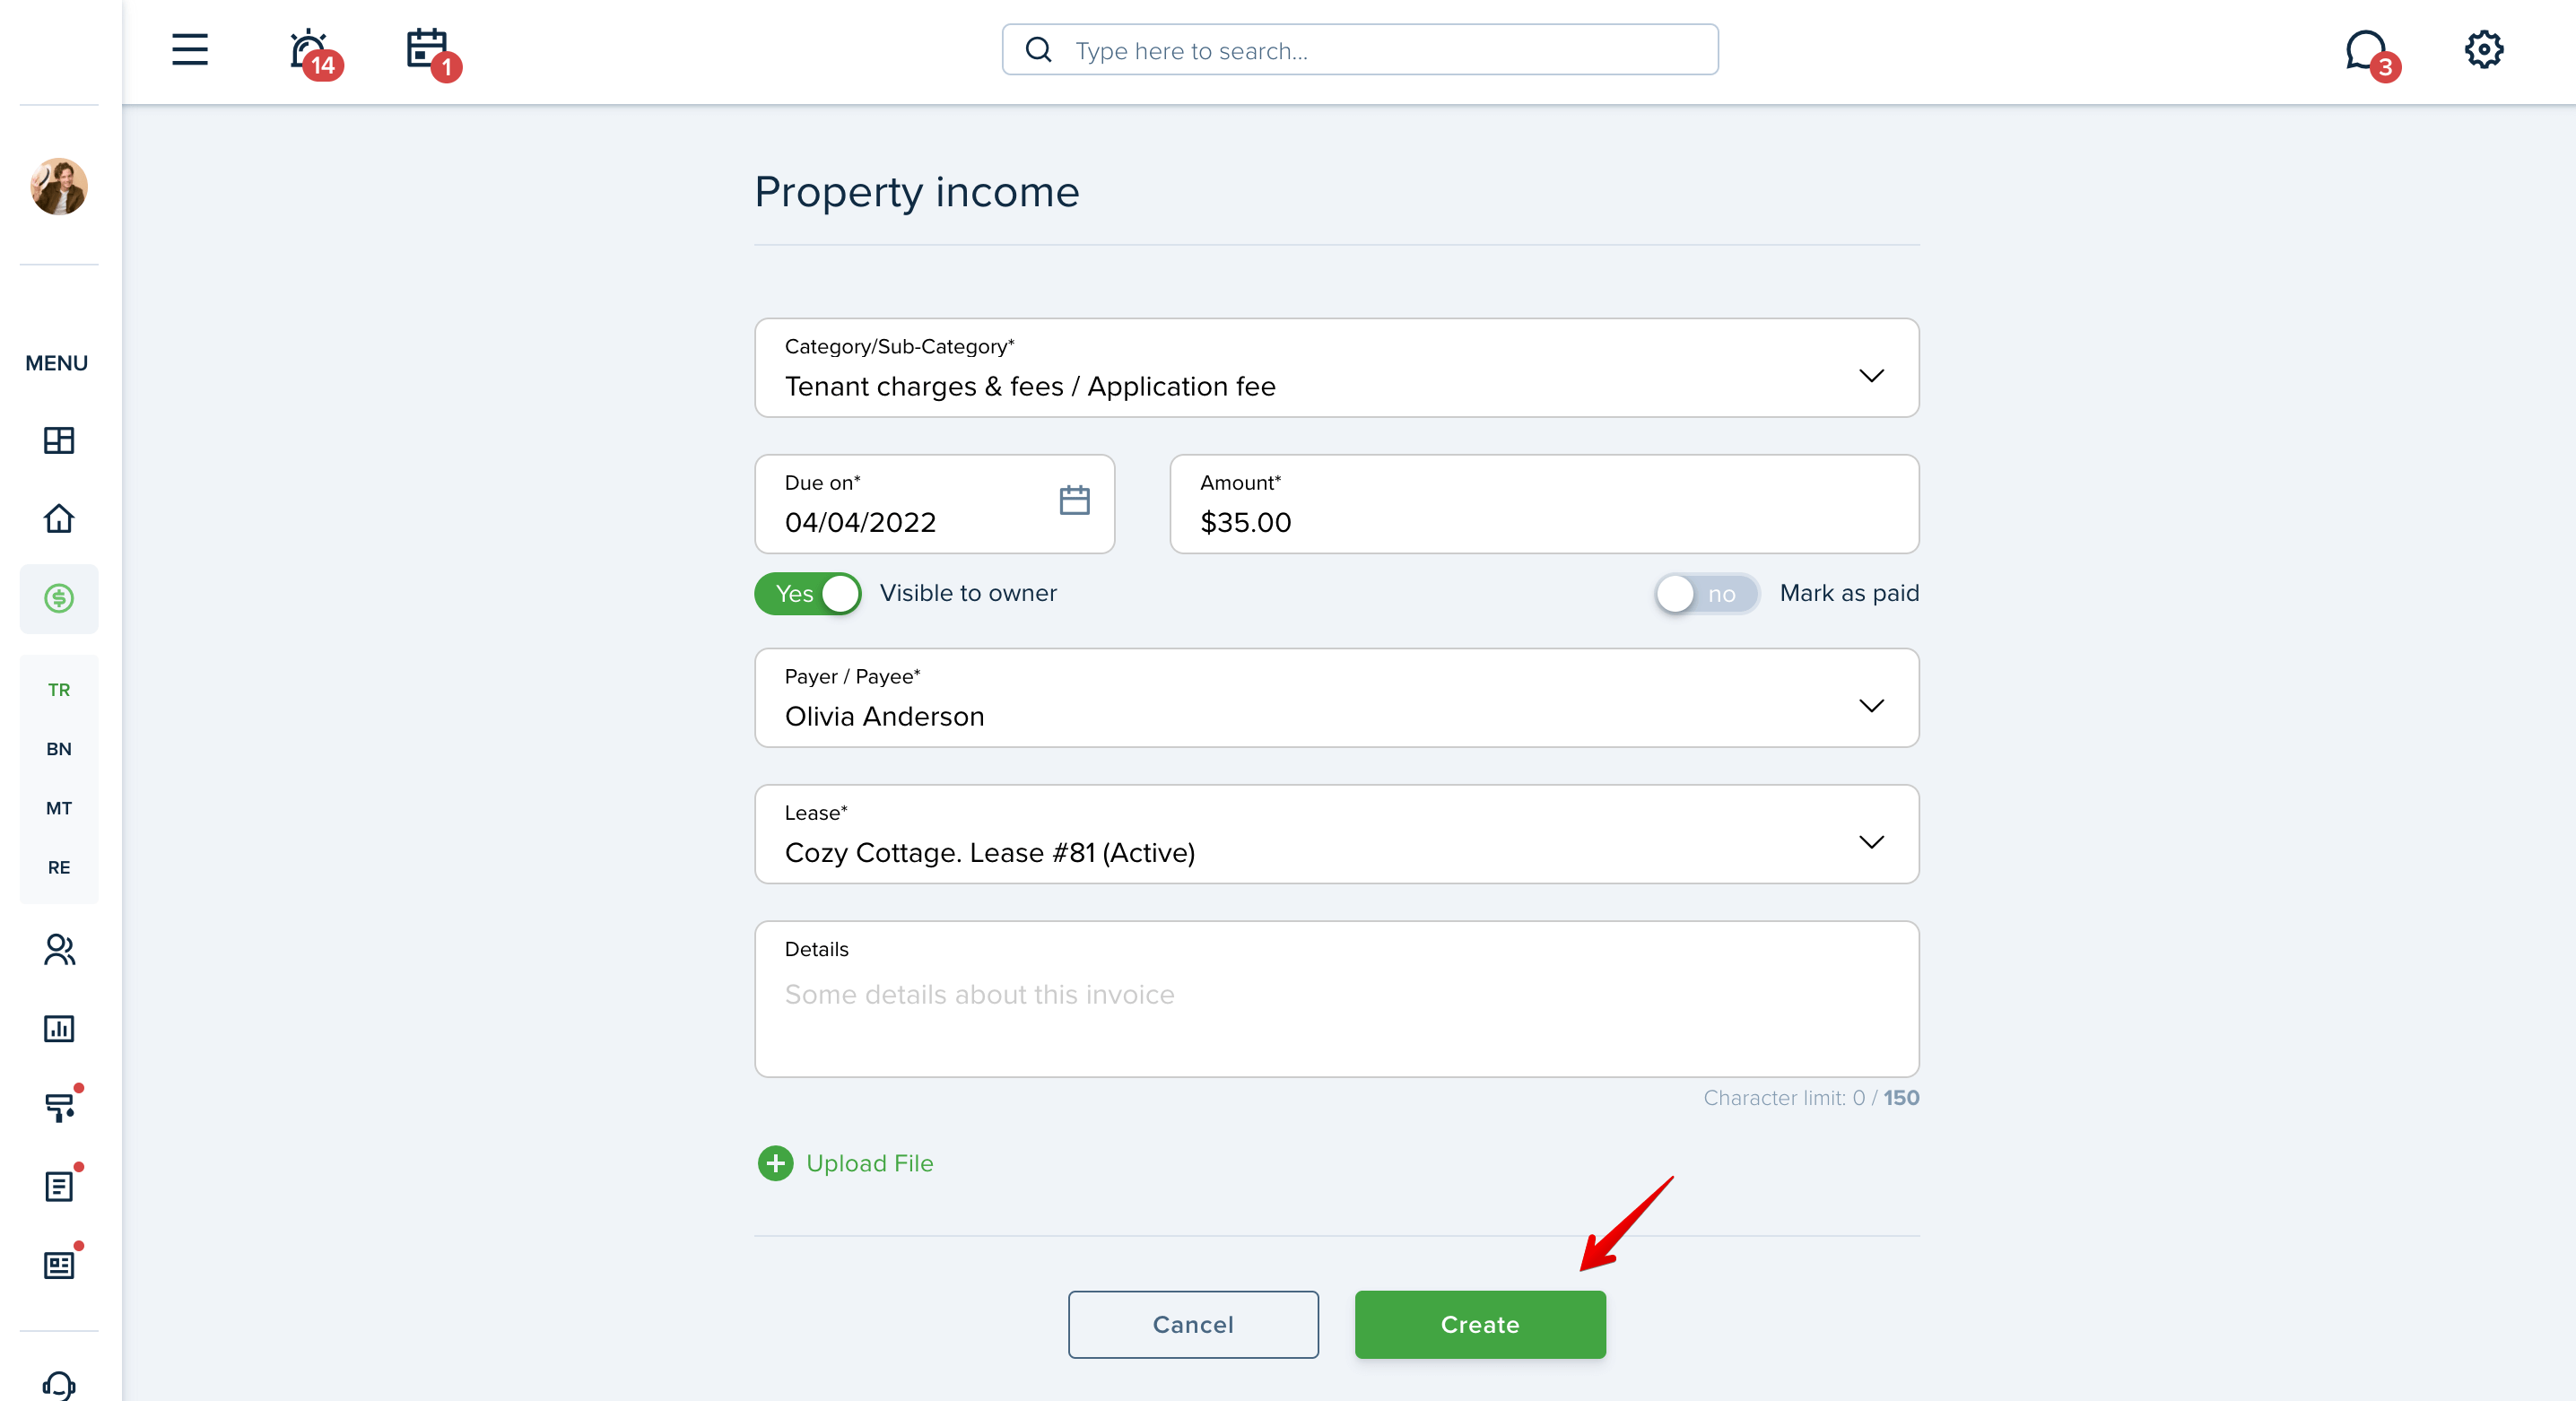Select the TR submenu item
Viewport: 2576px width, 1401px height.
(59, 690)
